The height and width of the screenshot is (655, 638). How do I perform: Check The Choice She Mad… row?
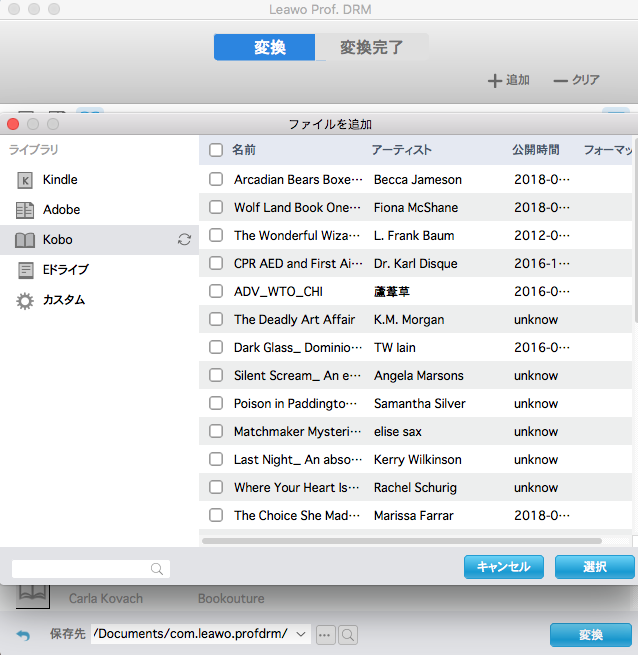point(216,515)
